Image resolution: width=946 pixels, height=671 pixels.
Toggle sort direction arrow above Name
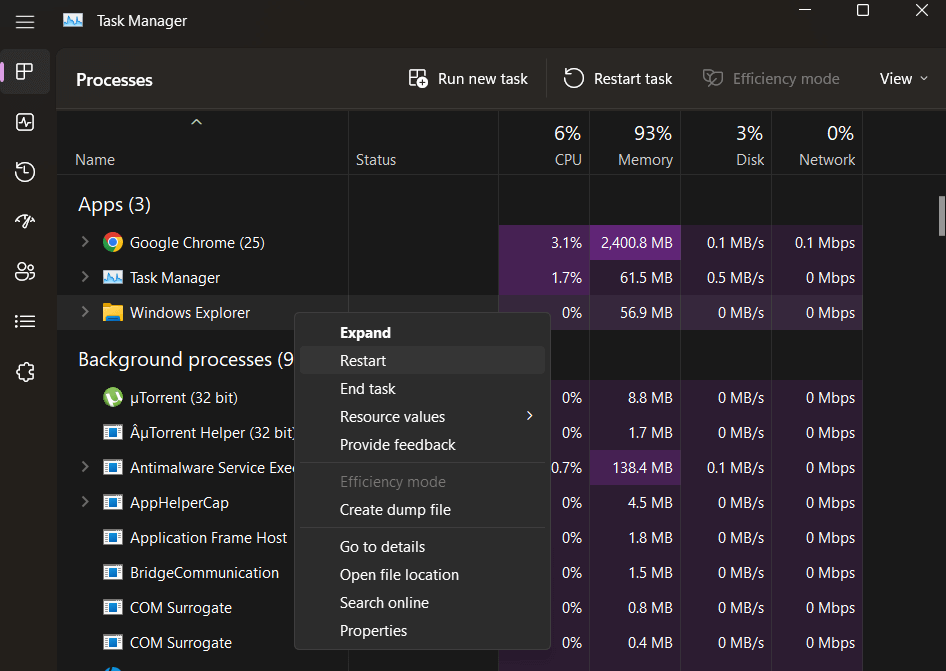click(196, 122)
